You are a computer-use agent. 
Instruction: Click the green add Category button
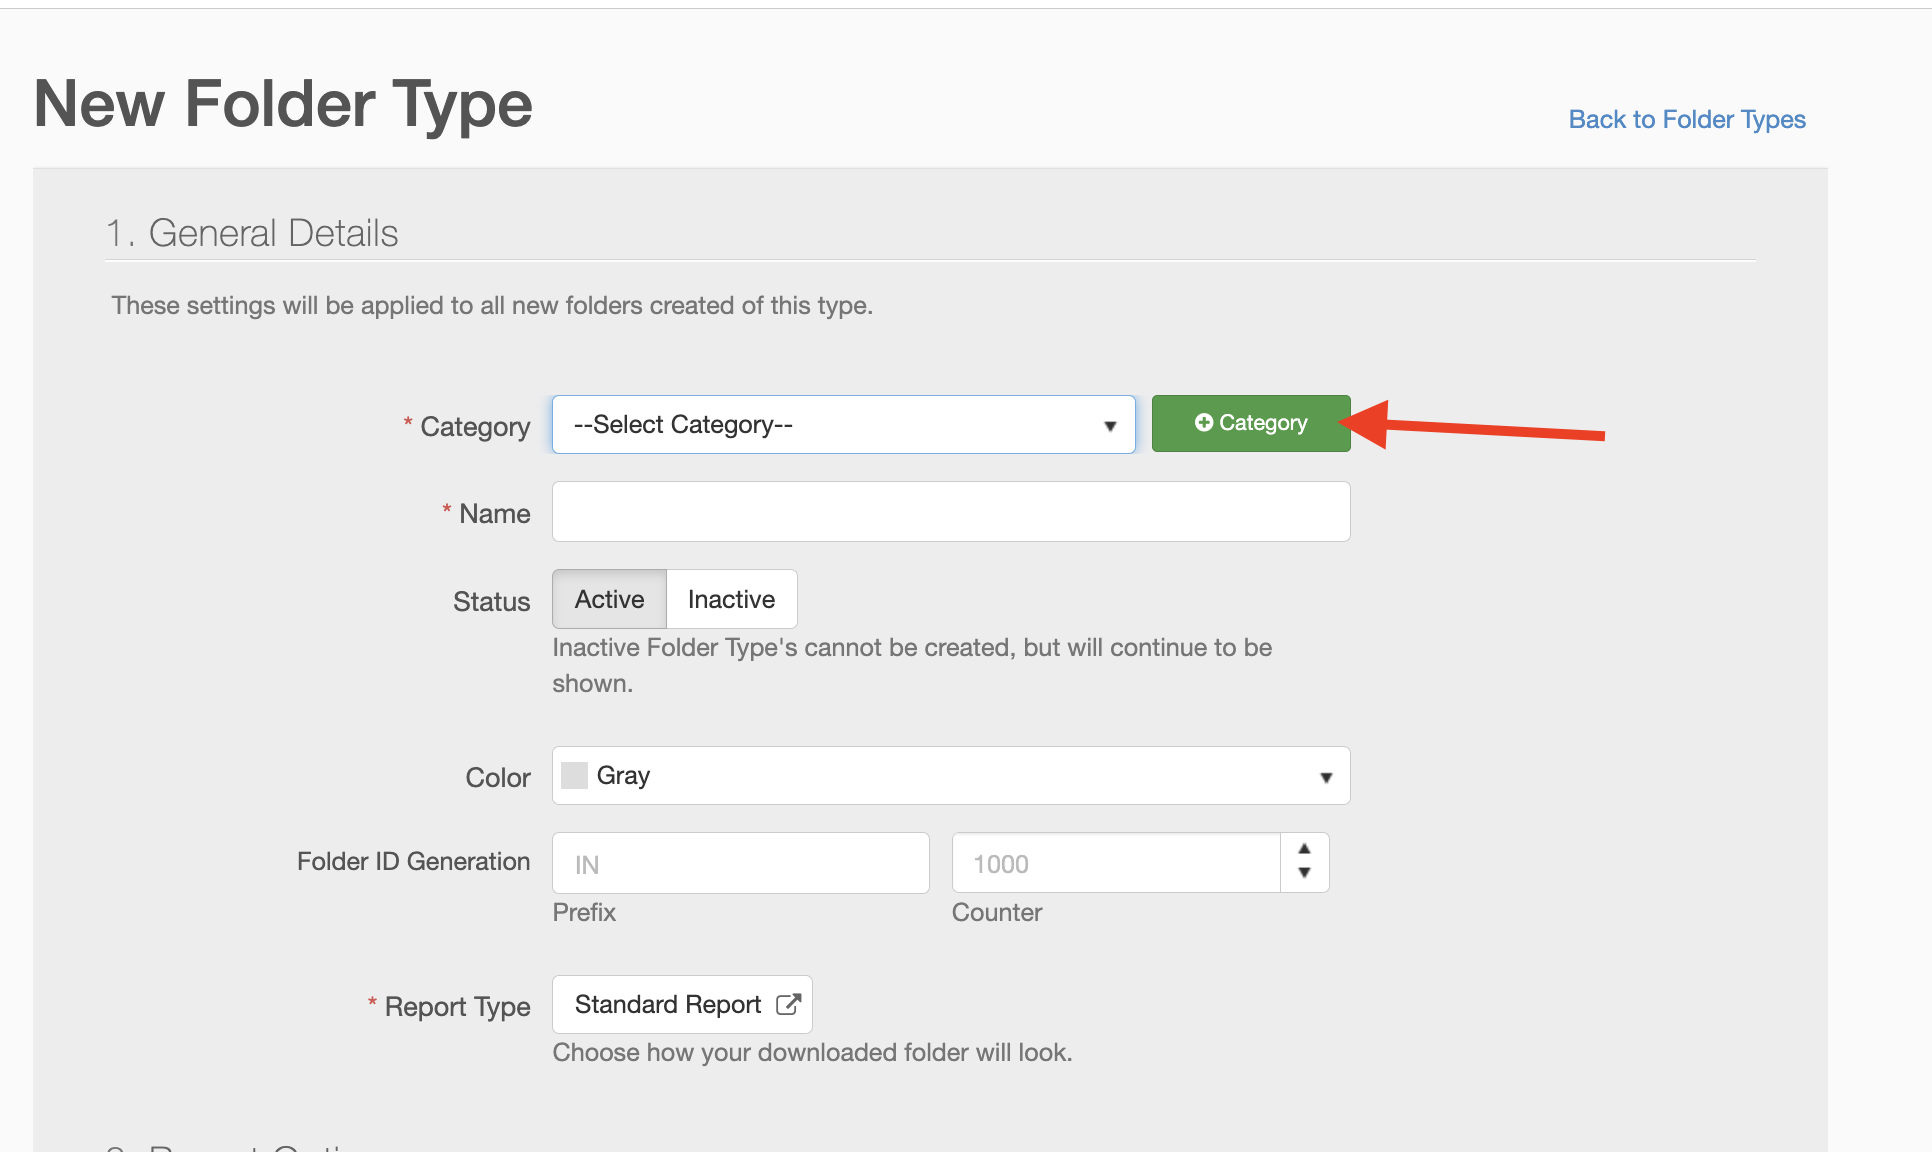pyautogui.click(x=1250, y=423)
